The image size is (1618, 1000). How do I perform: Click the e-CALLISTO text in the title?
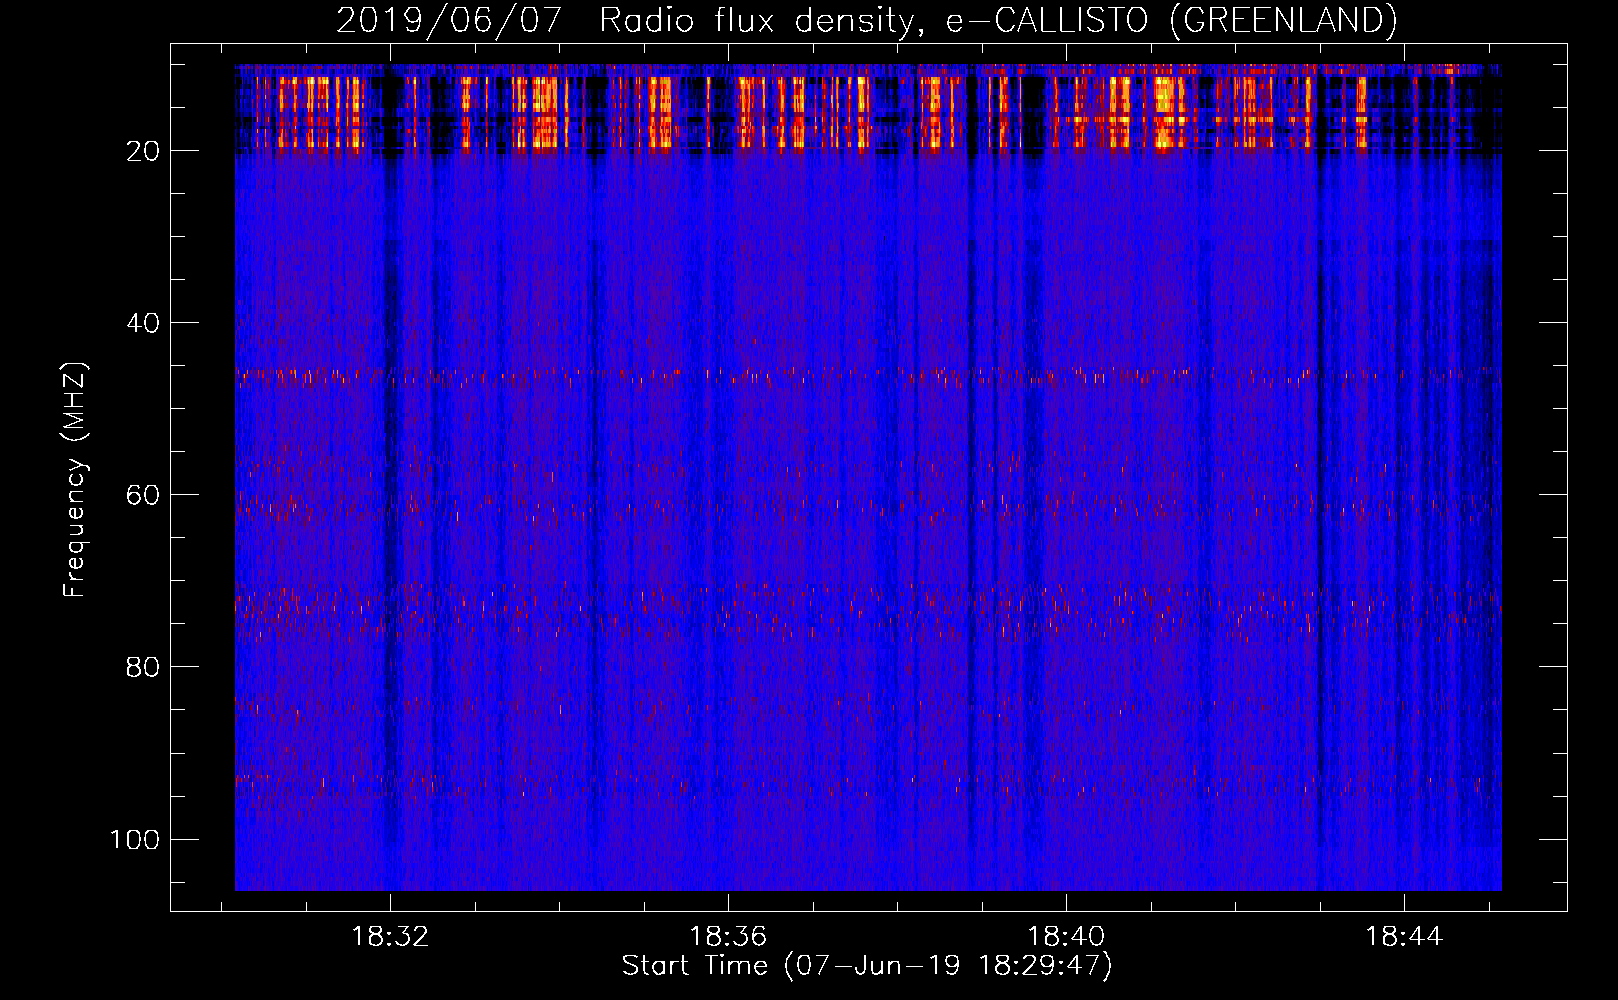click(x=1047, y=20)
